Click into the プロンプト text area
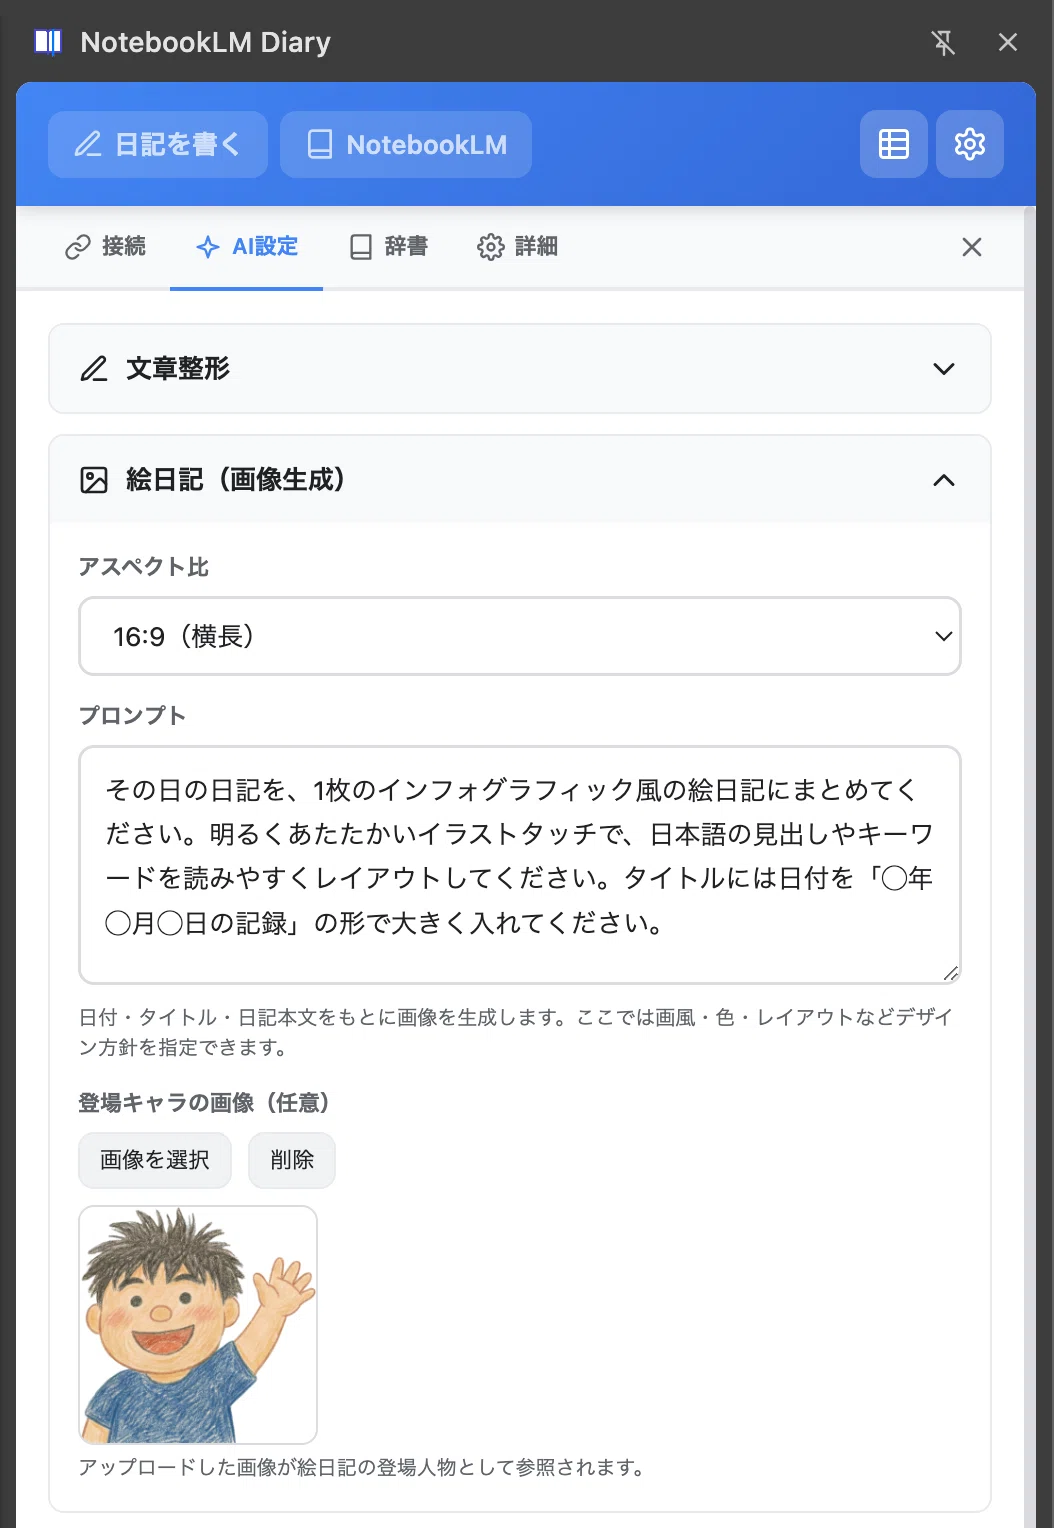Viewport: 1054px width, 1528px height. pyautogui.click(x=520, y=865)
